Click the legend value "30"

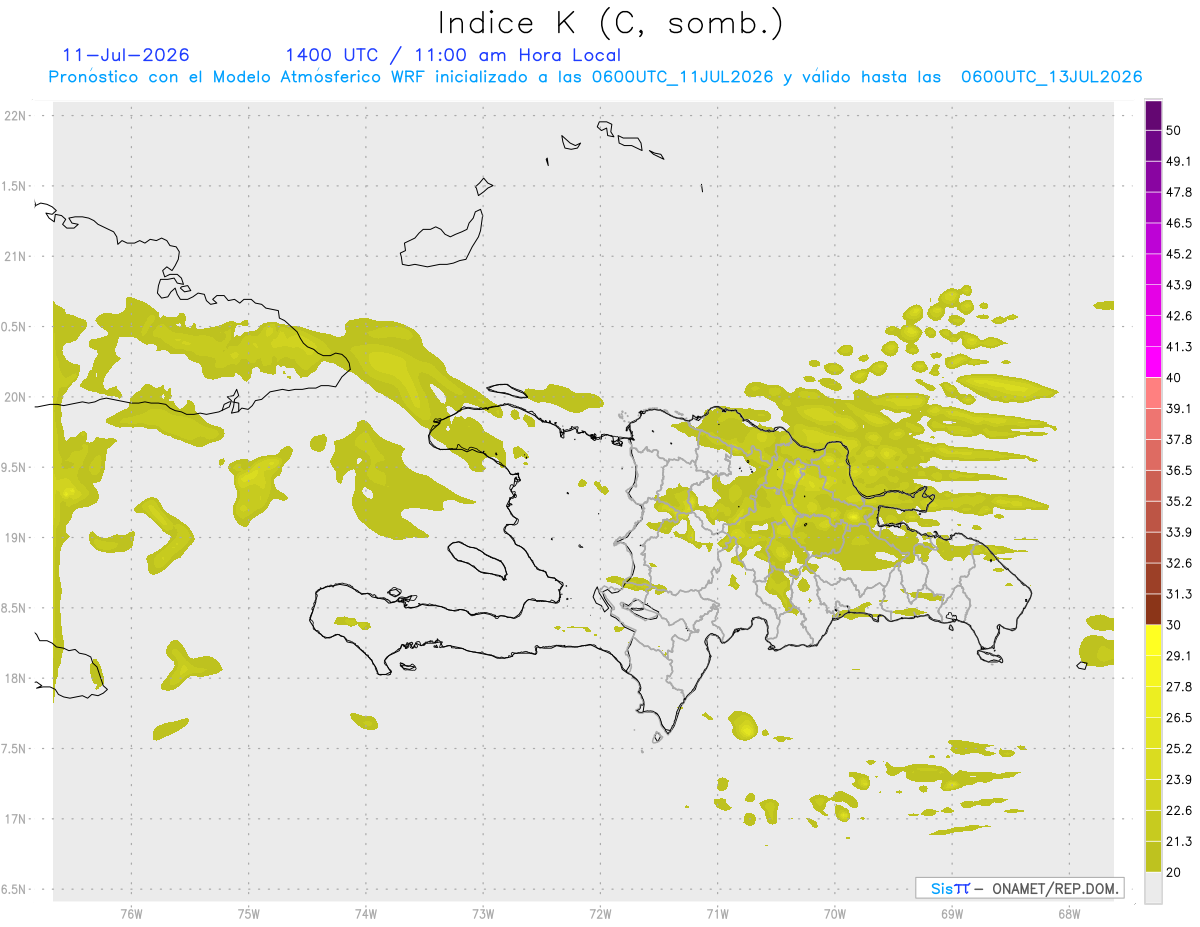tap(1176, 625)
